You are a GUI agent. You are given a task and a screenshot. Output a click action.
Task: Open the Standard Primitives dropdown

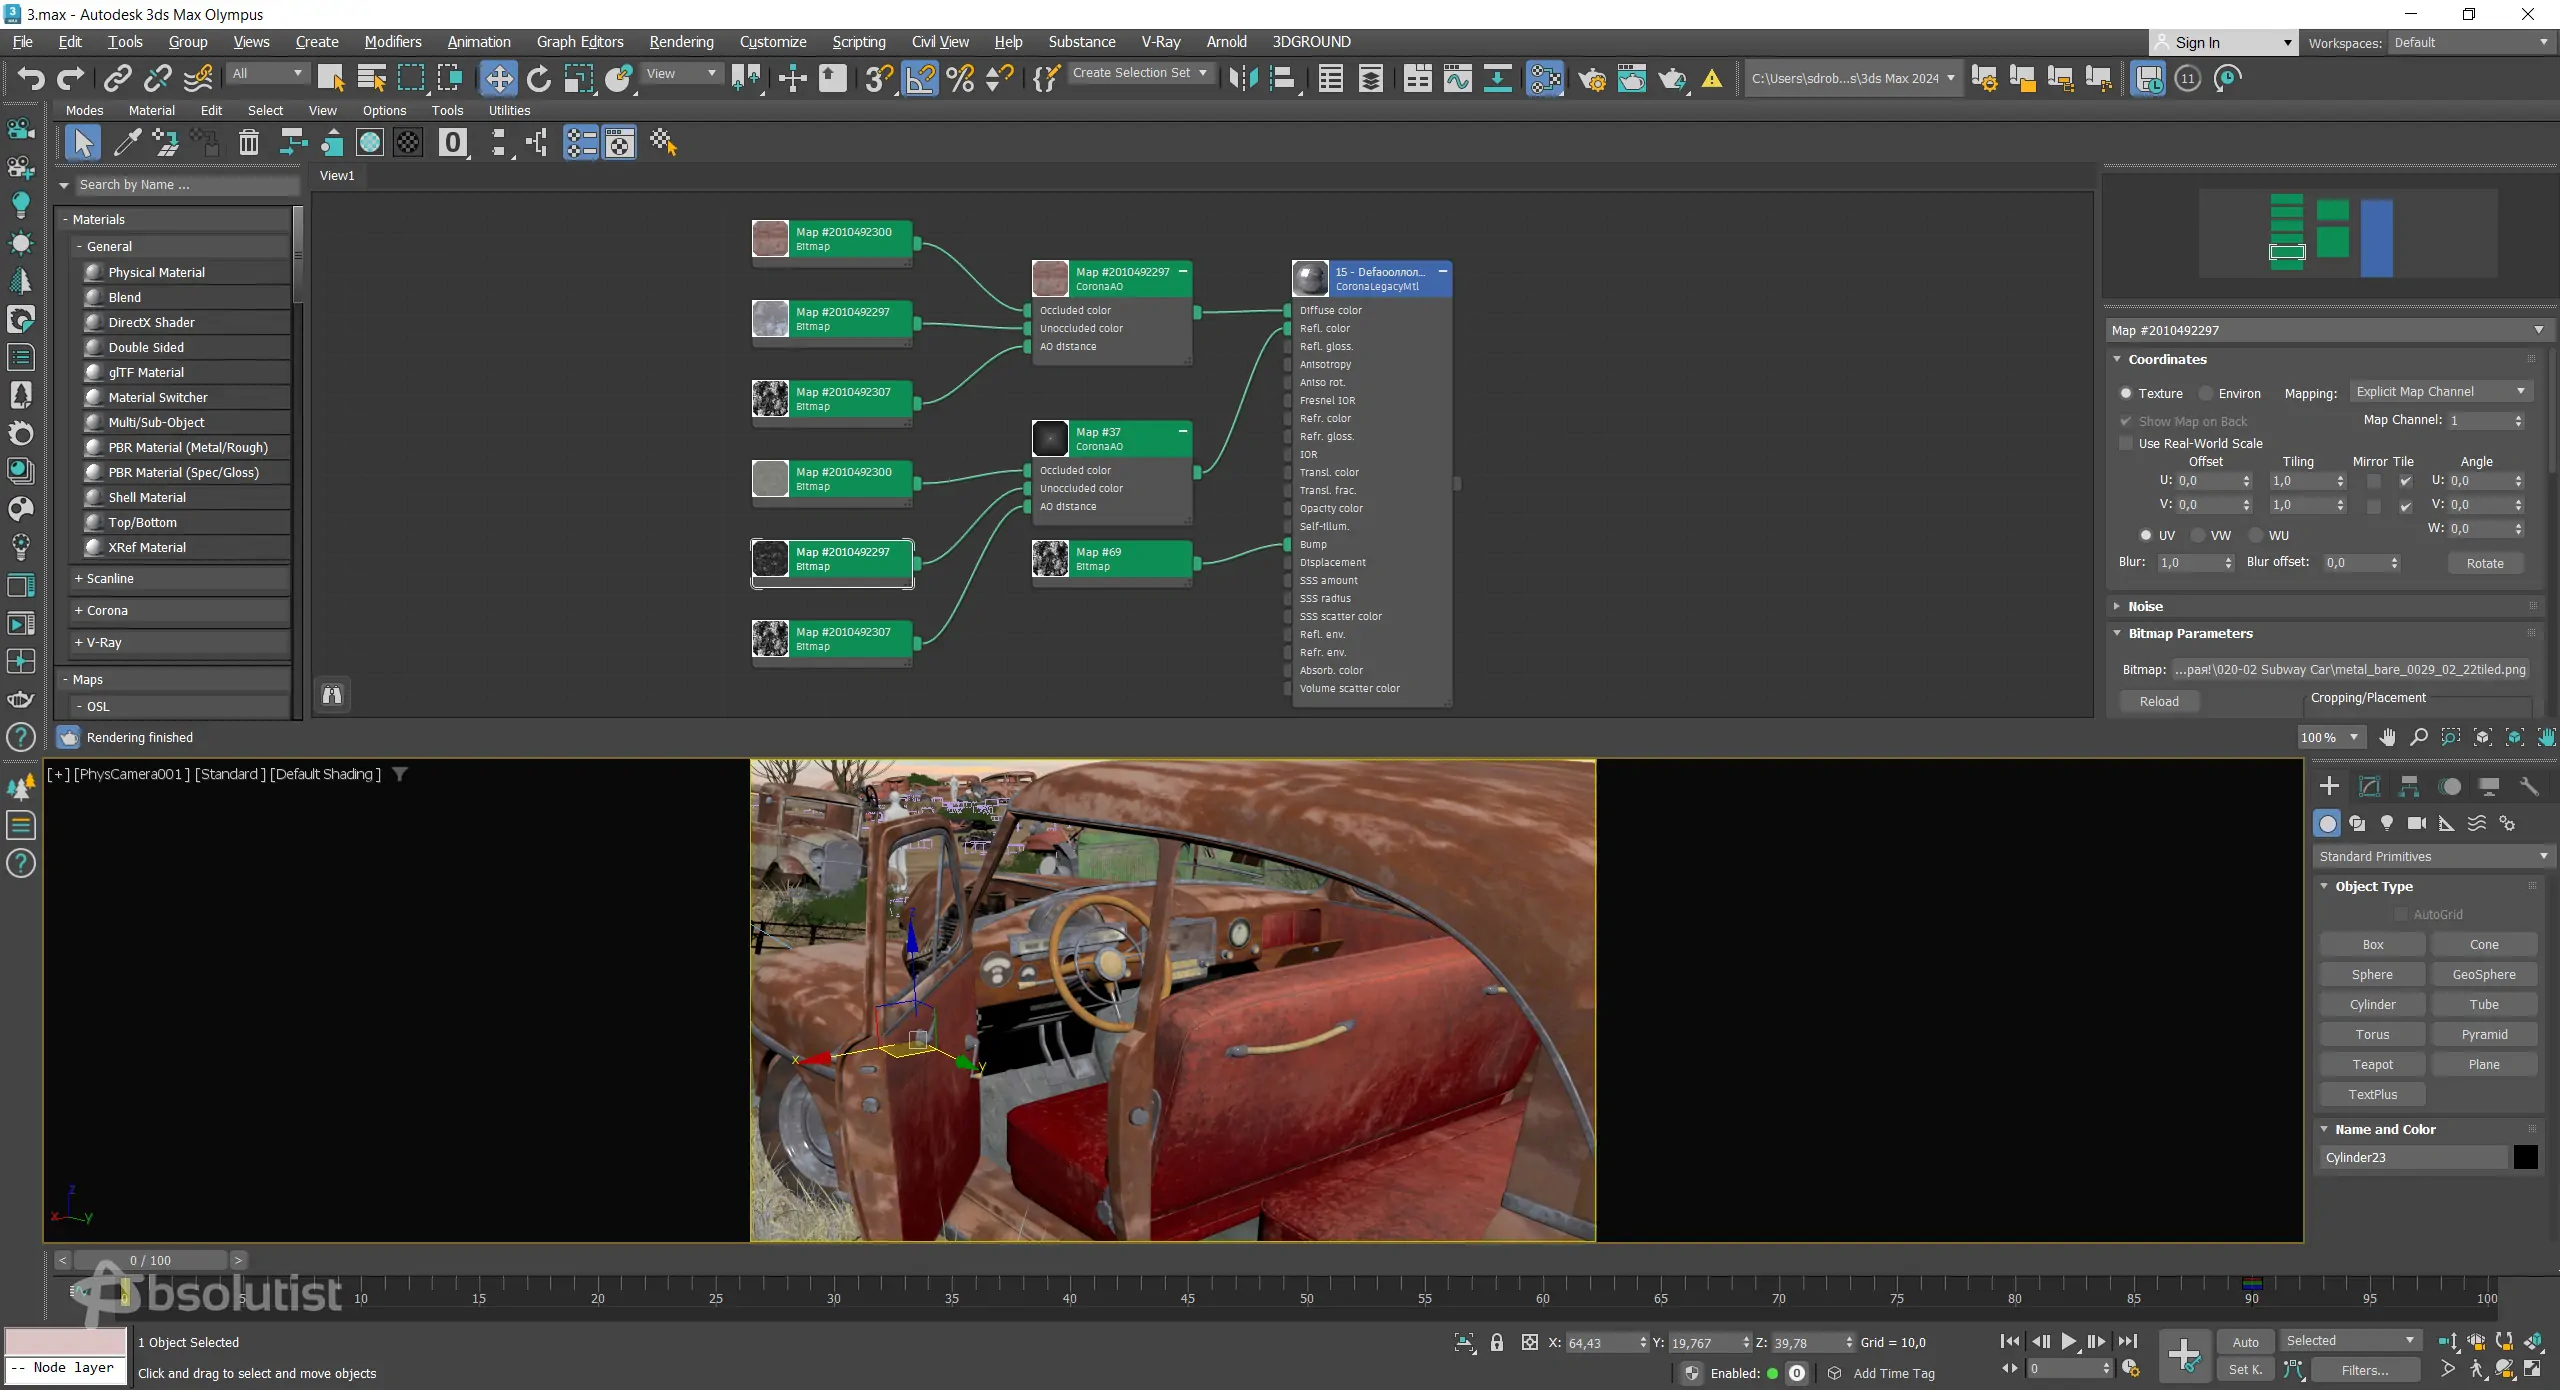(2434, 857)
